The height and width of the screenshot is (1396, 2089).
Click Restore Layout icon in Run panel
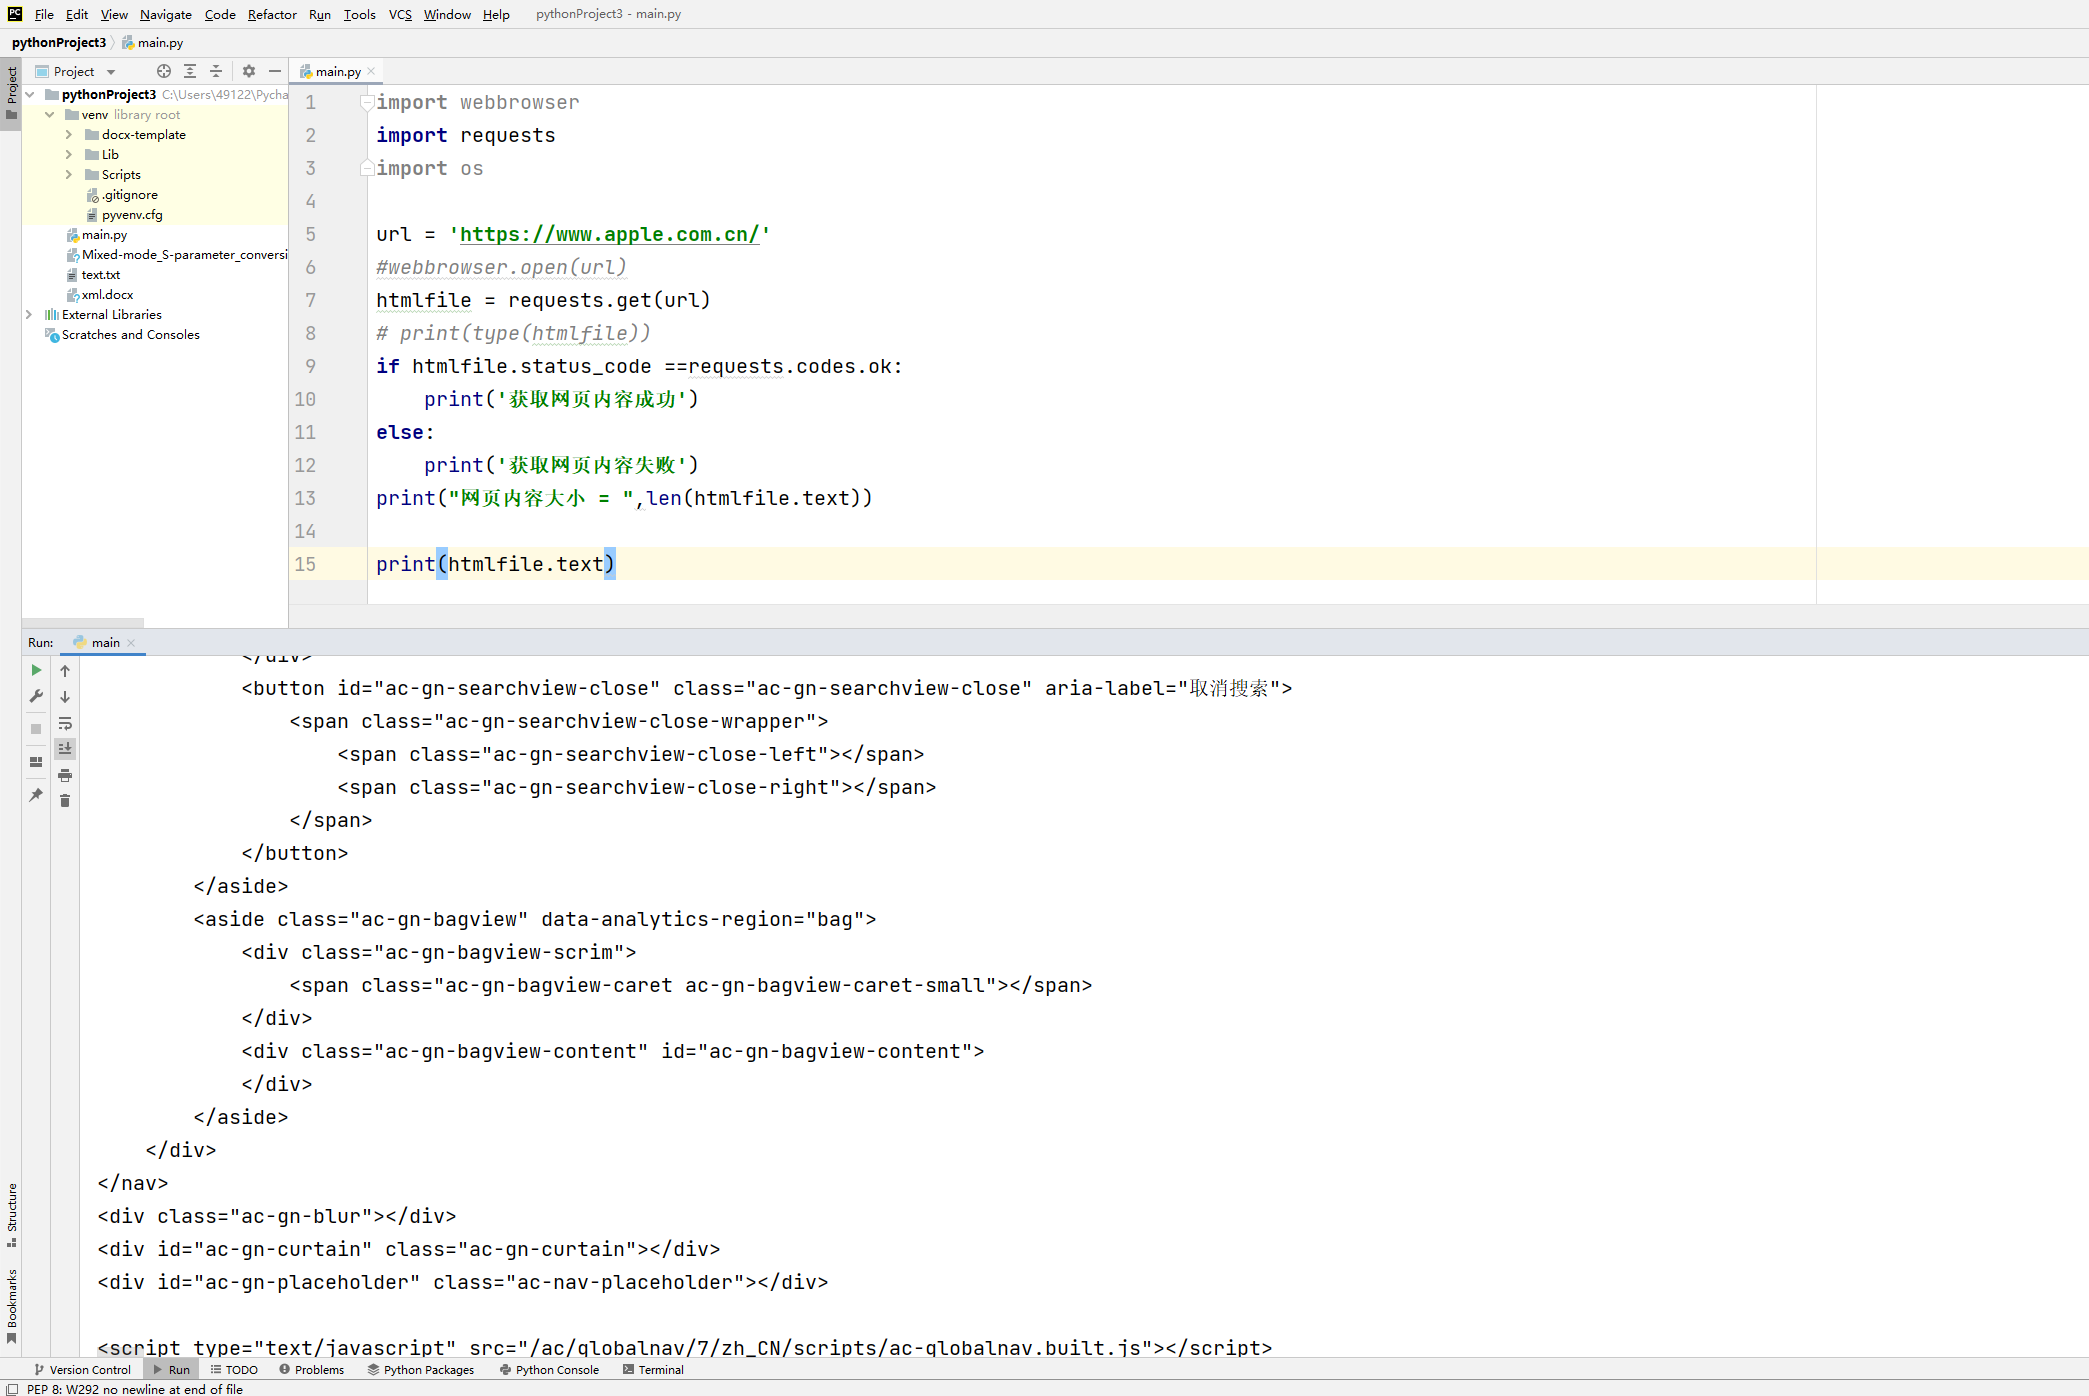36,762
